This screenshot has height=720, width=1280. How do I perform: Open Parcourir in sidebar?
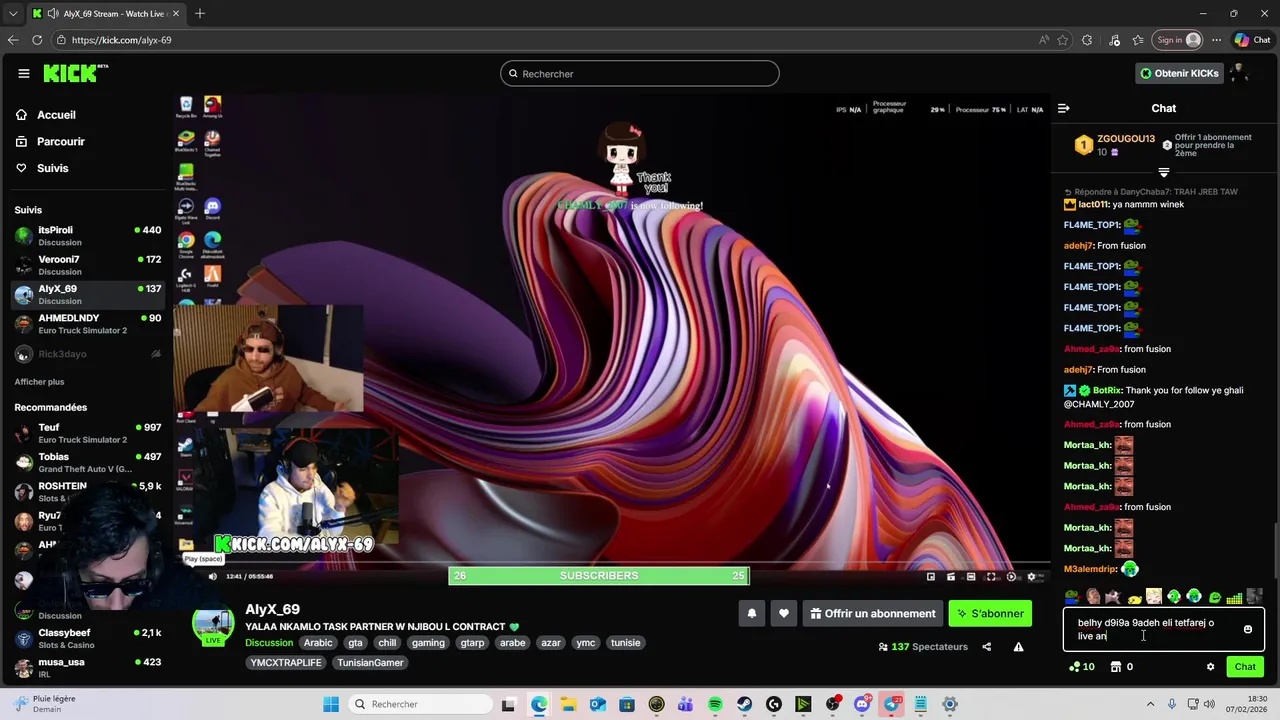click(x=61, y=142)
